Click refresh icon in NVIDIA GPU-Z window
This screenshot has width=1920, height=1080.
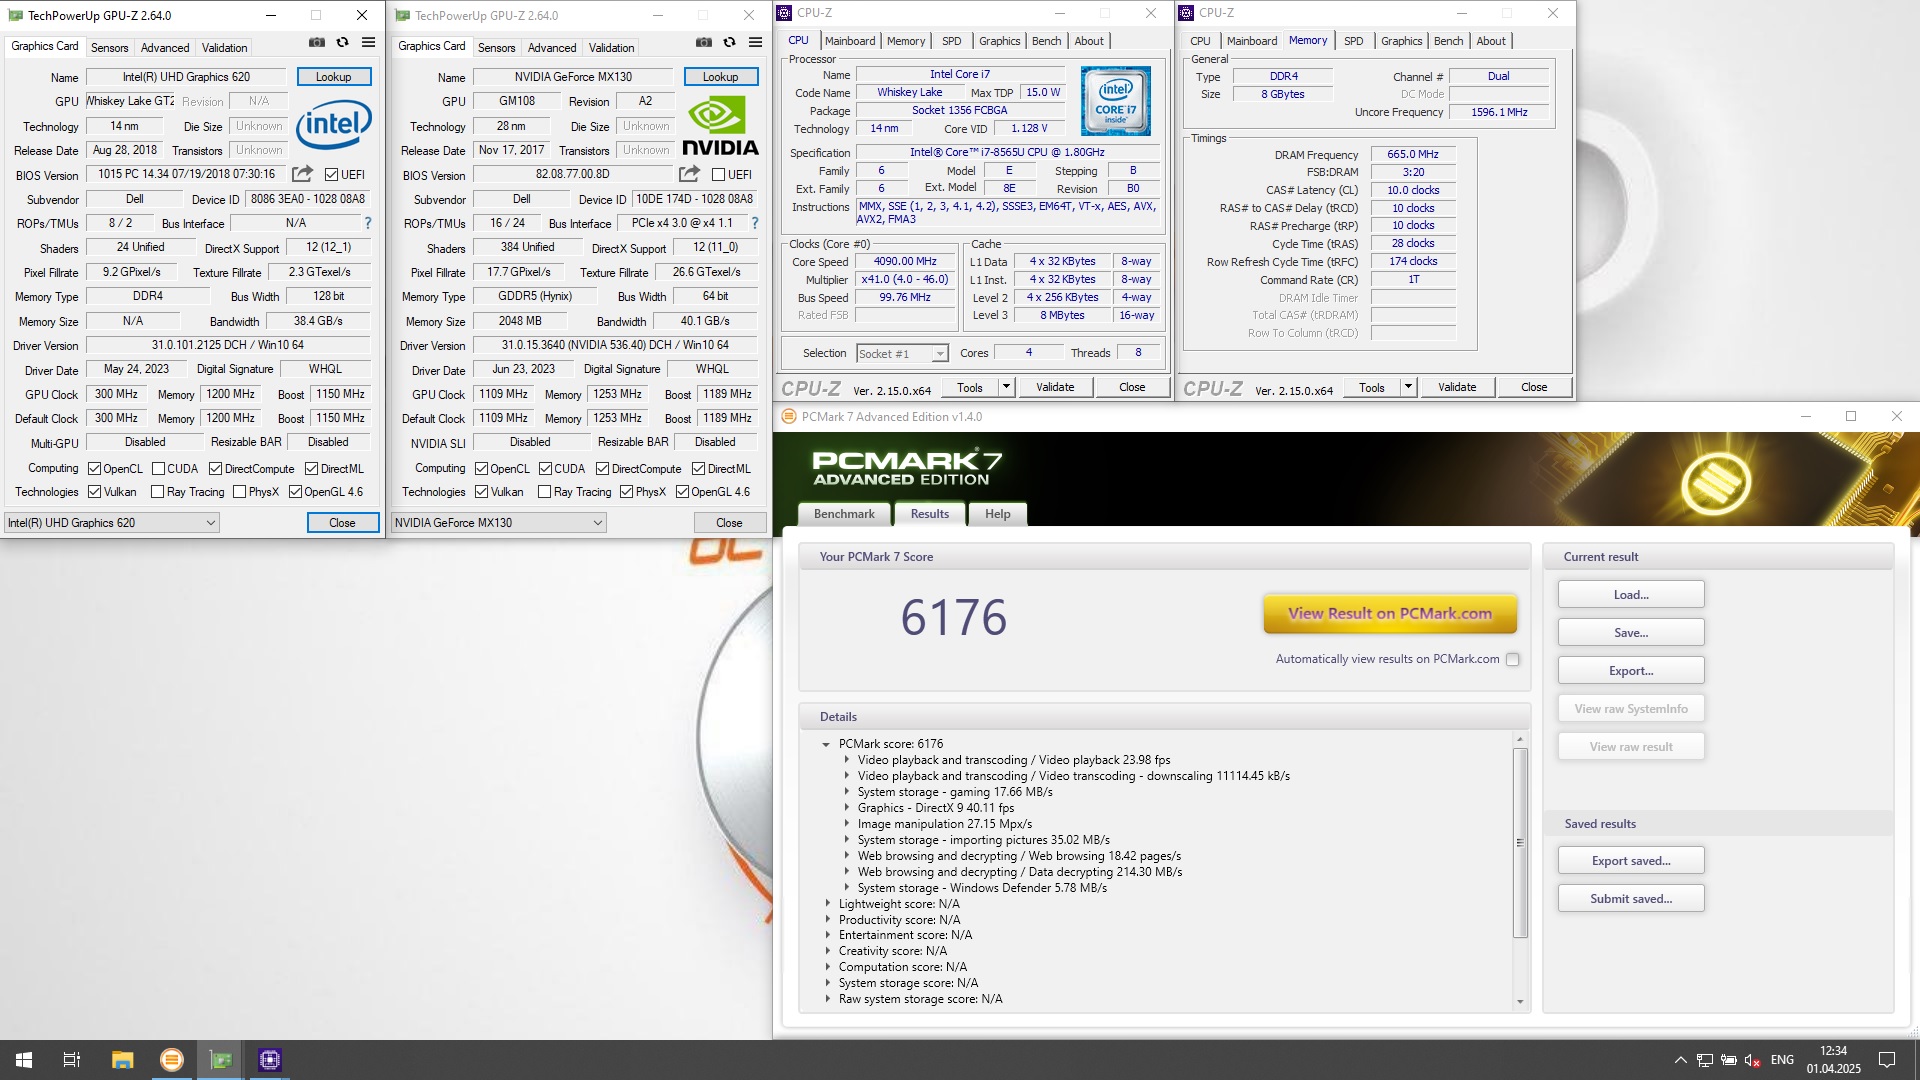[x=729, y=42]
